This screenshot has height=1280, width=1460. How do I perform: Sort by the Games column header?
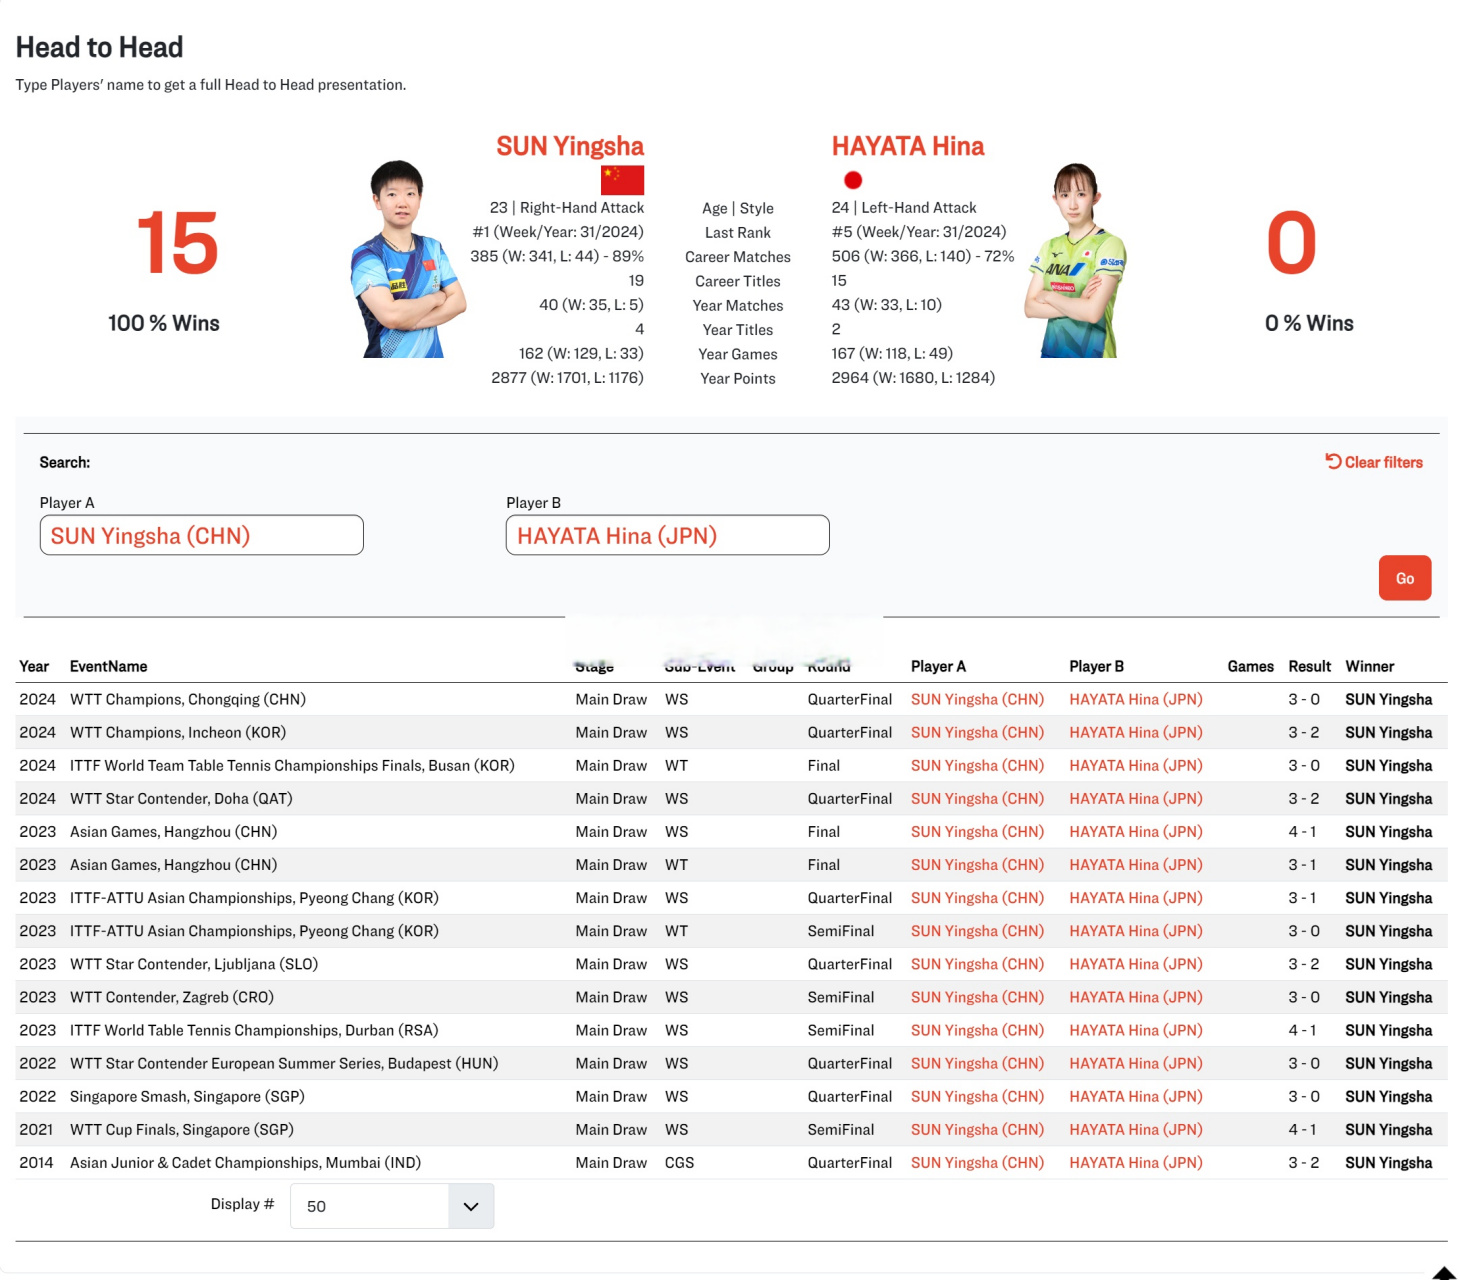point(1251,666)
